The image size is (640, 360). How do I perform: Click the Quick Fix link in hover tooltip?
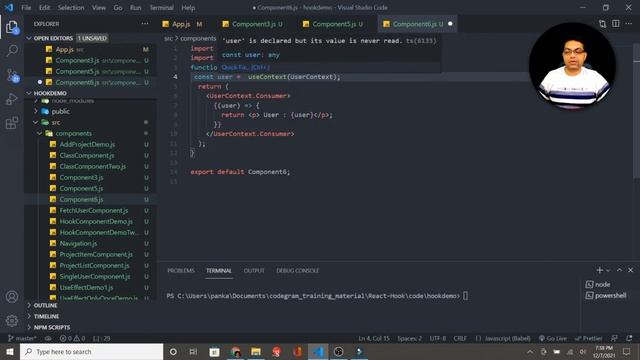pos(245,67)
